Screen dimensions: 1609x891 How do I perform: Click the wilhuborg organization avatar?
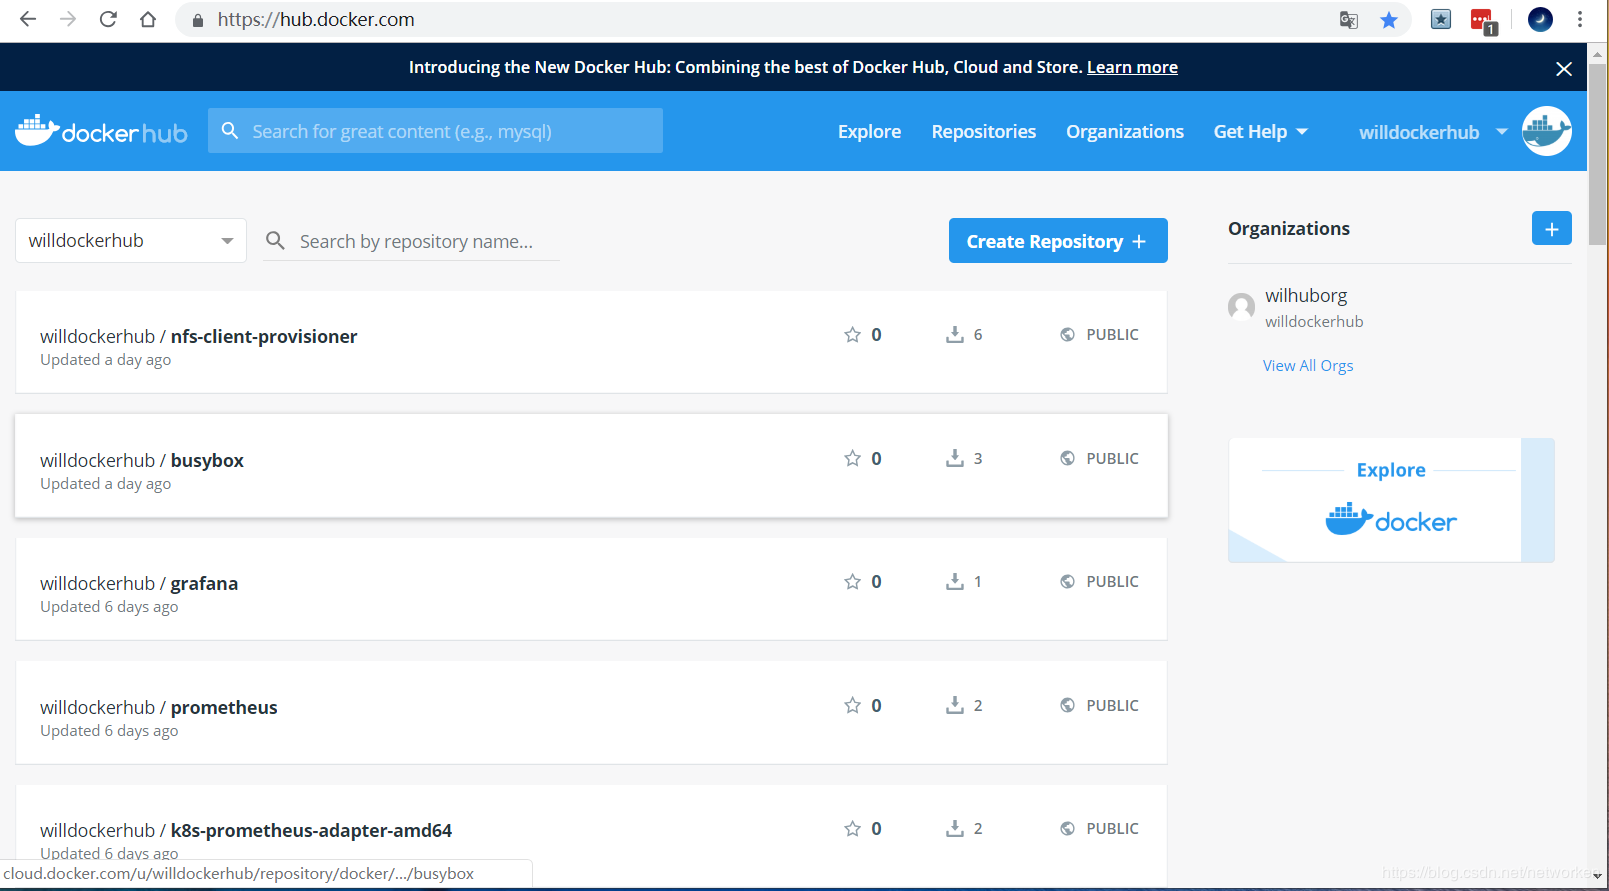pyautogui.click(x=1241, y=306)
